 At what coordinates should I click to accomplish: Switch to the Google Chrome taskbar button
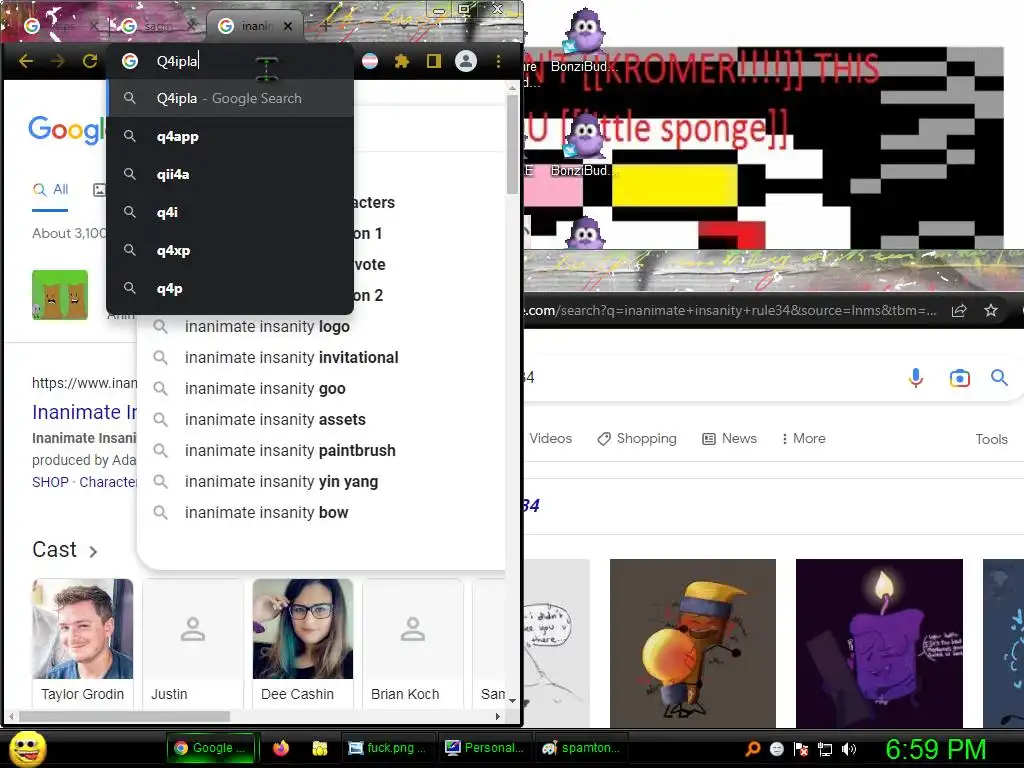coord(213,748)
